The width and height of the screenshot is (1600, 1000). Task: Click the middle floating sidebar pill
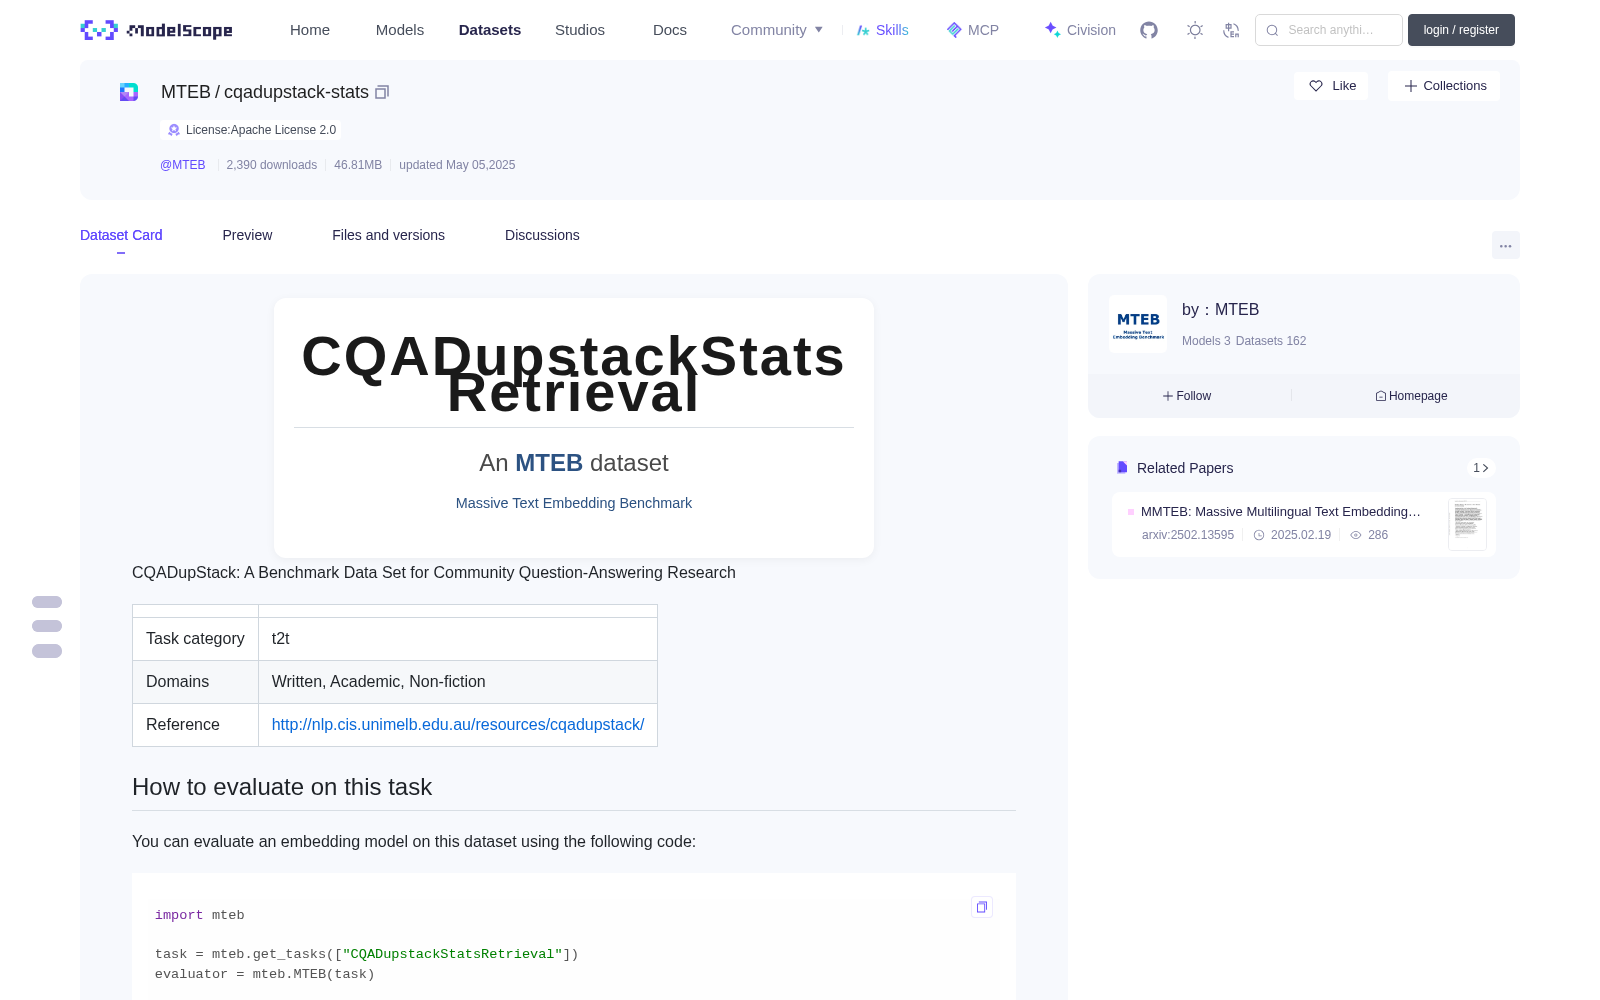click(x=47, y=626)
